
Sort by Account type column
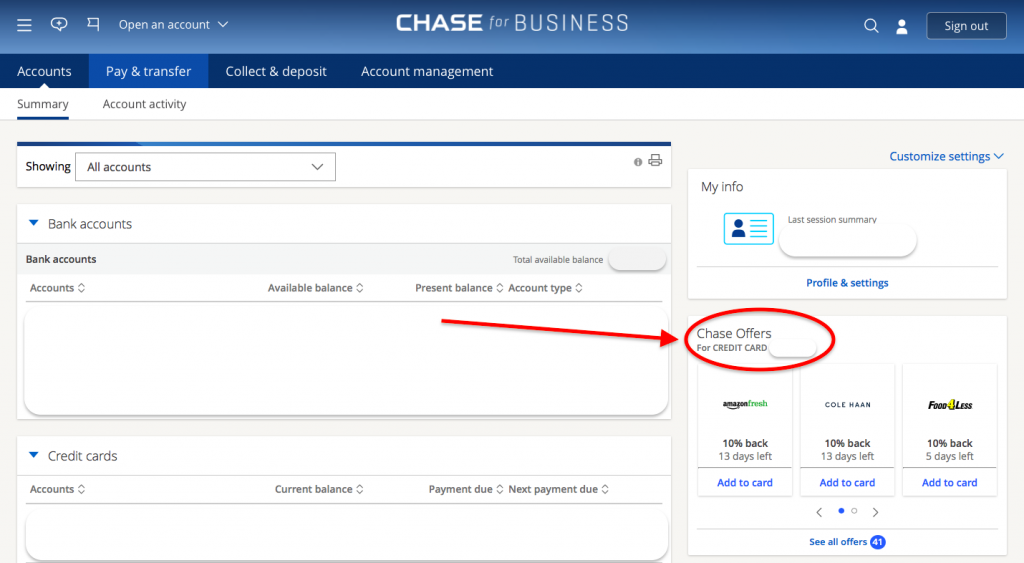[x=545, y=288]
